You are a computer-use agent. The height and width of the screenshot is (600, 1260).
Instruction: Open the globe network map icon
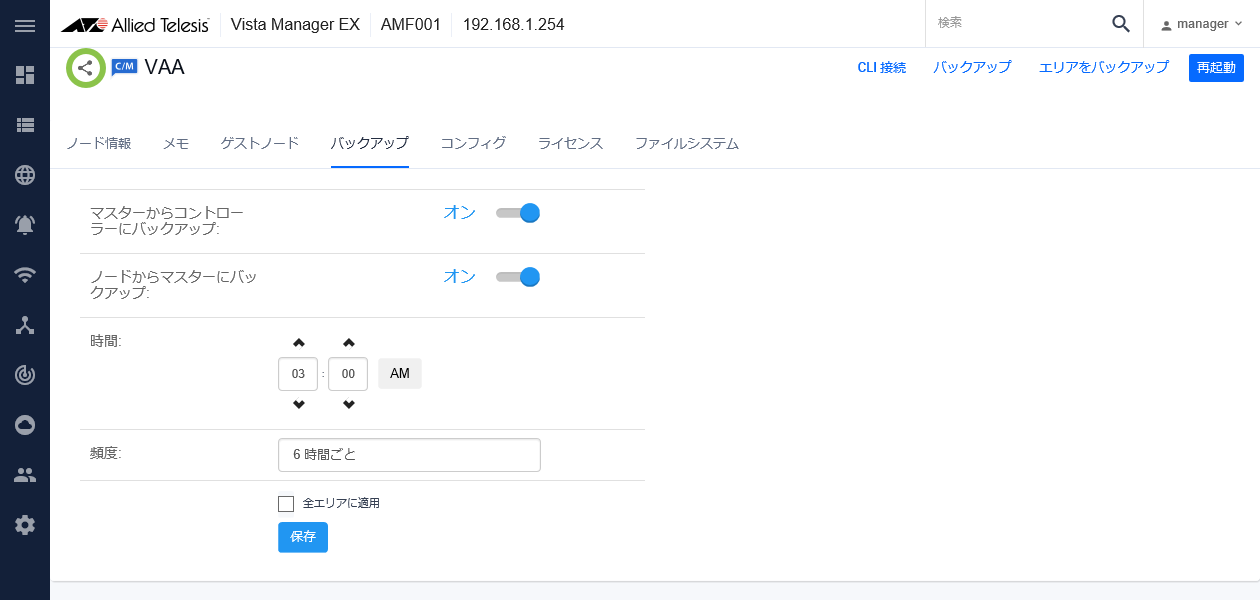[x=25, y=175]
